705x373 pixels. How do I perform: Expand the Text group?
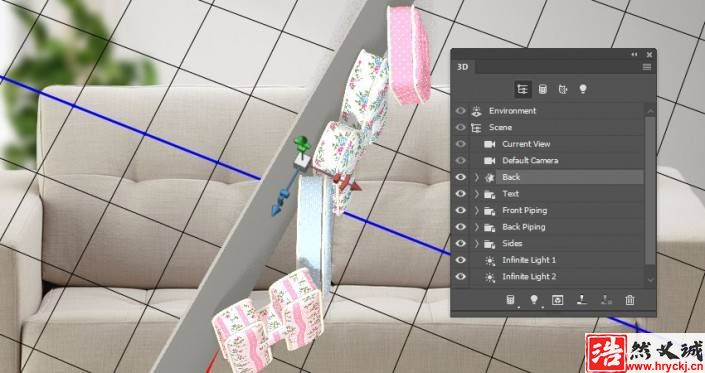click(477, 194)
